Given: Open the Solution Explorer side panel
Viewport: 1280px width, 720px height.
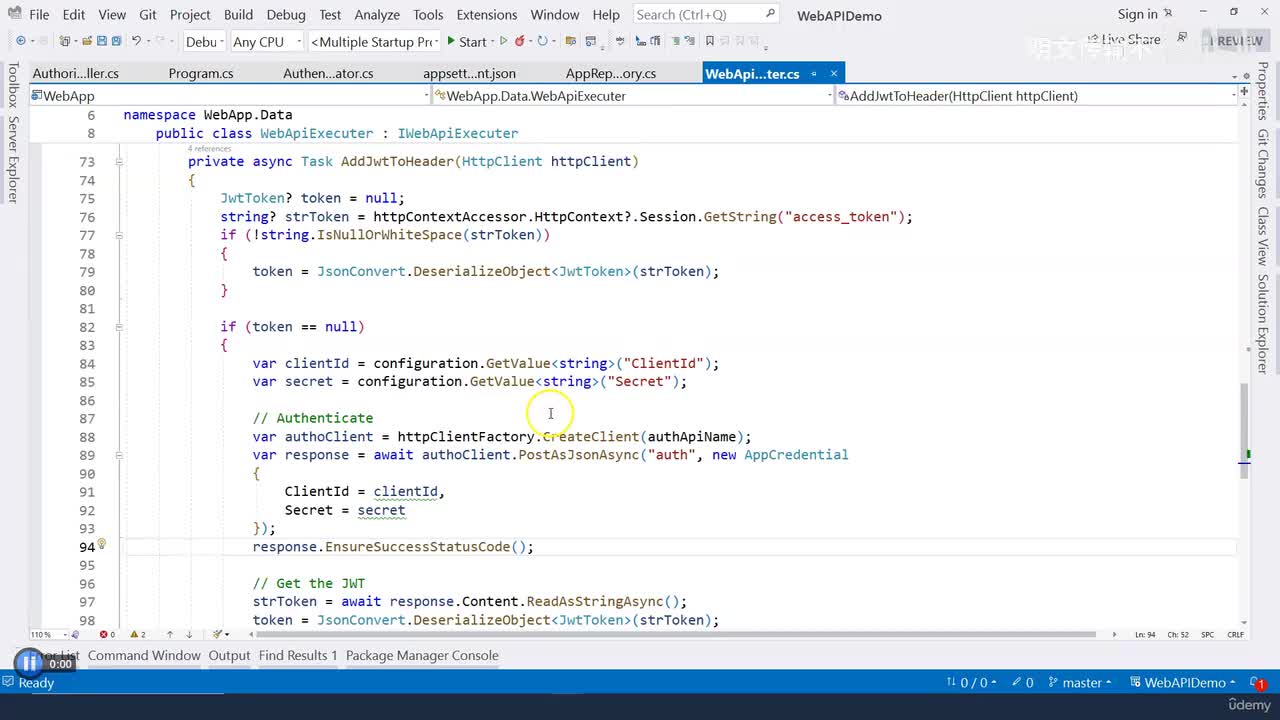Looking at the screenshot, I should 1263,324.
